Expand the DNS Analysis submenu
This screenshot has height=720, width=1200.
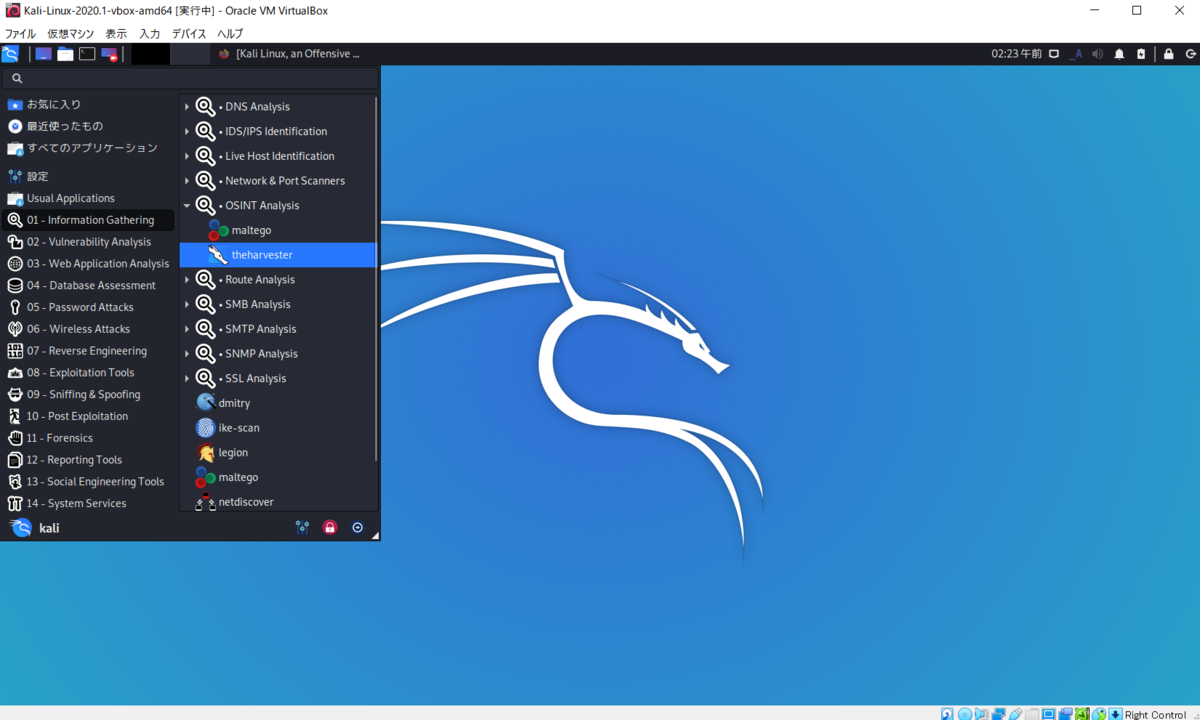[x=276, y=106]
